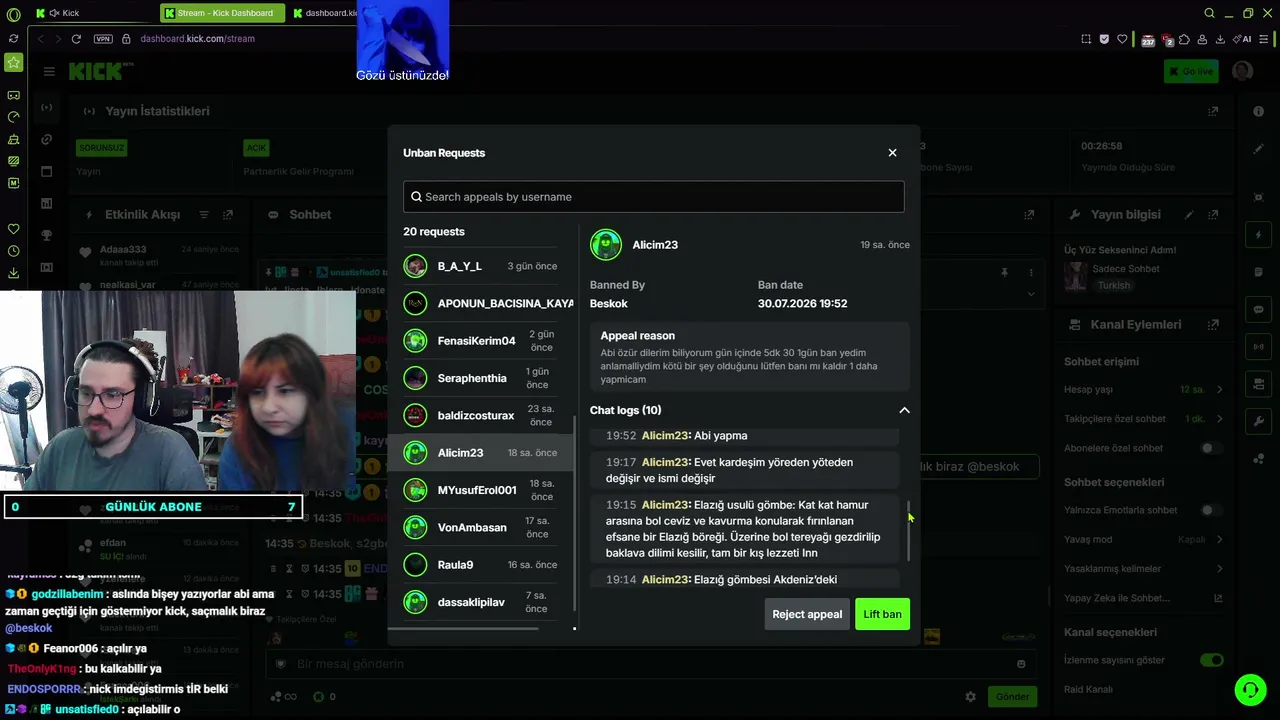Screen dimensions: 1280x720
Task: Open GX Control speedometer in Opera sidebar
Action: 13,117
